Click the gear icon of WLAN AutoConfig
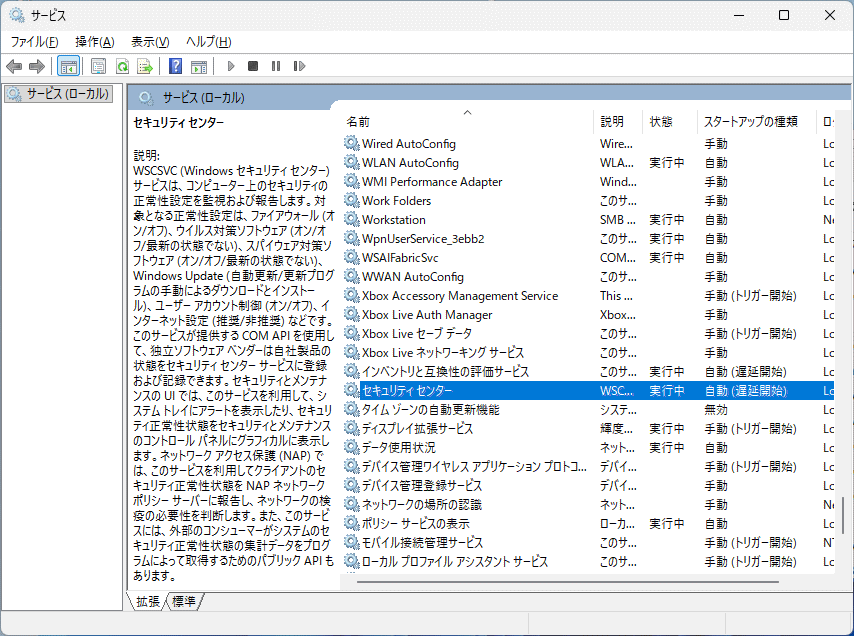Viewport: 854px width, 636px height. coord(352,162)
